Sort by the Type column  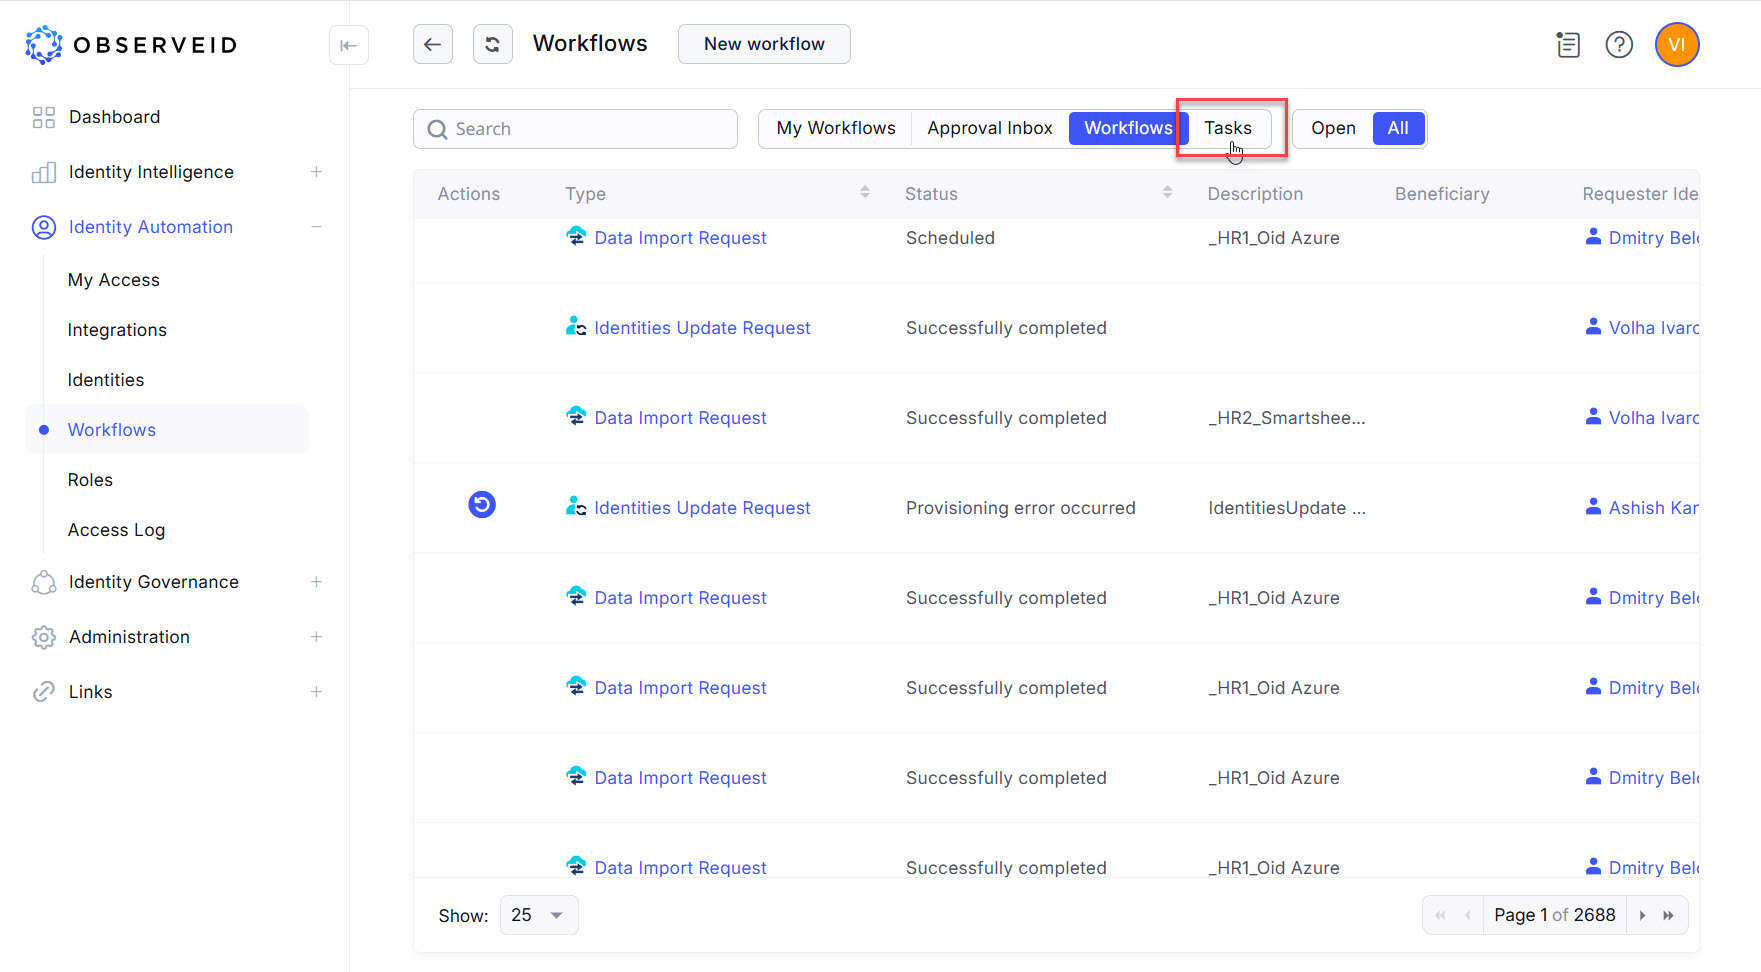864,193
